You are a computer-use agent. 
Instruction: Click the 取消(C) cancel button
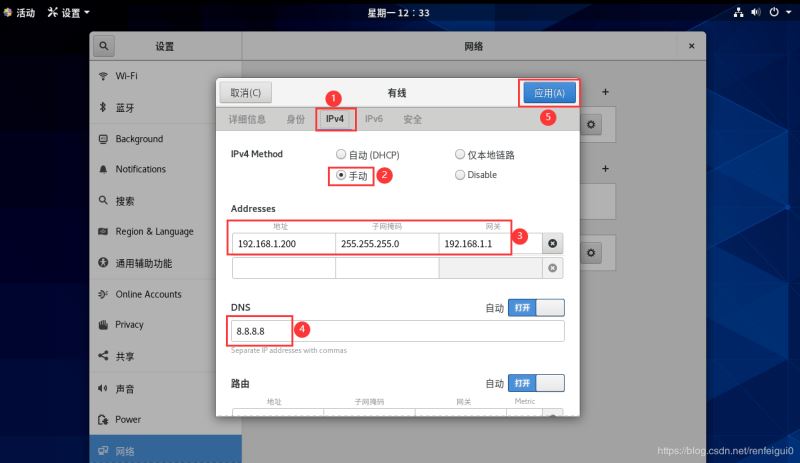(x=245, y=93)
